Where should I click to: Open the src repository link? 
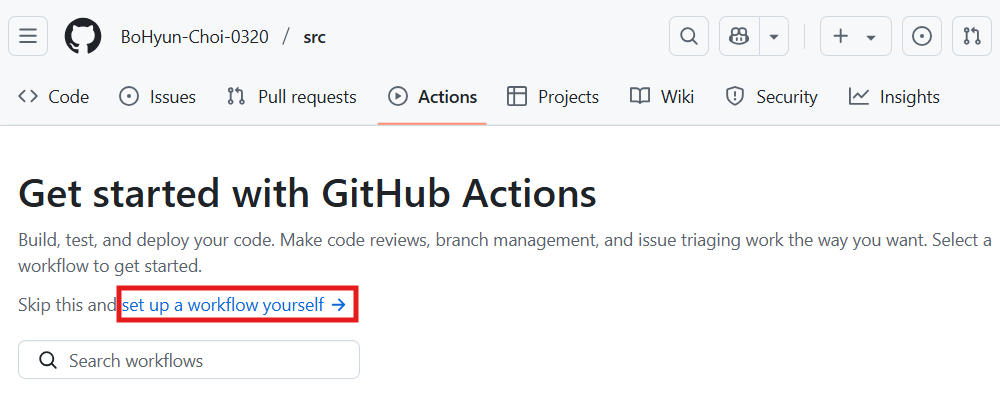[314, 37]
